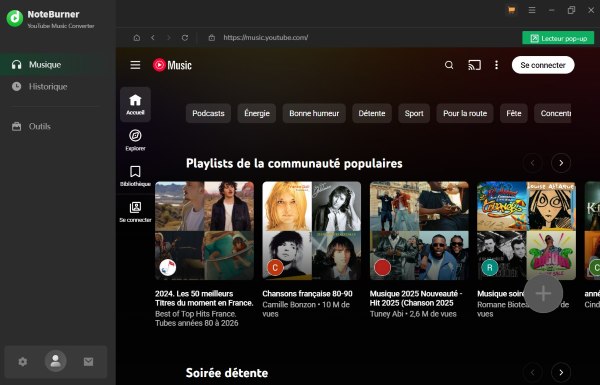Image resolution: width=600 pixels, height=385 pixels.
Task: Click the Best of Top Hits France author text
Action: pyautogui.click(x=196, y=314)
